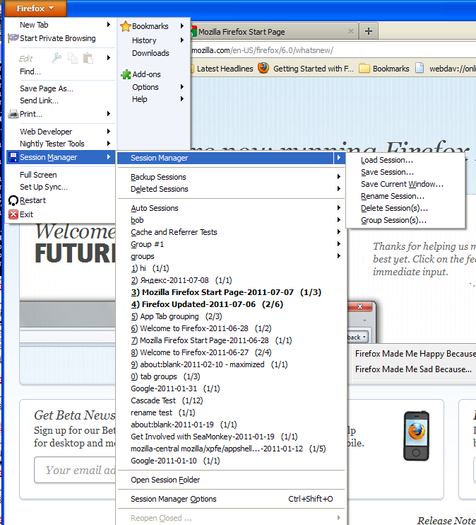Click the Session Manager floppy disk icon
Viewport: 476px width, 525px height.
pyautogui.click(x=13, y=157)
